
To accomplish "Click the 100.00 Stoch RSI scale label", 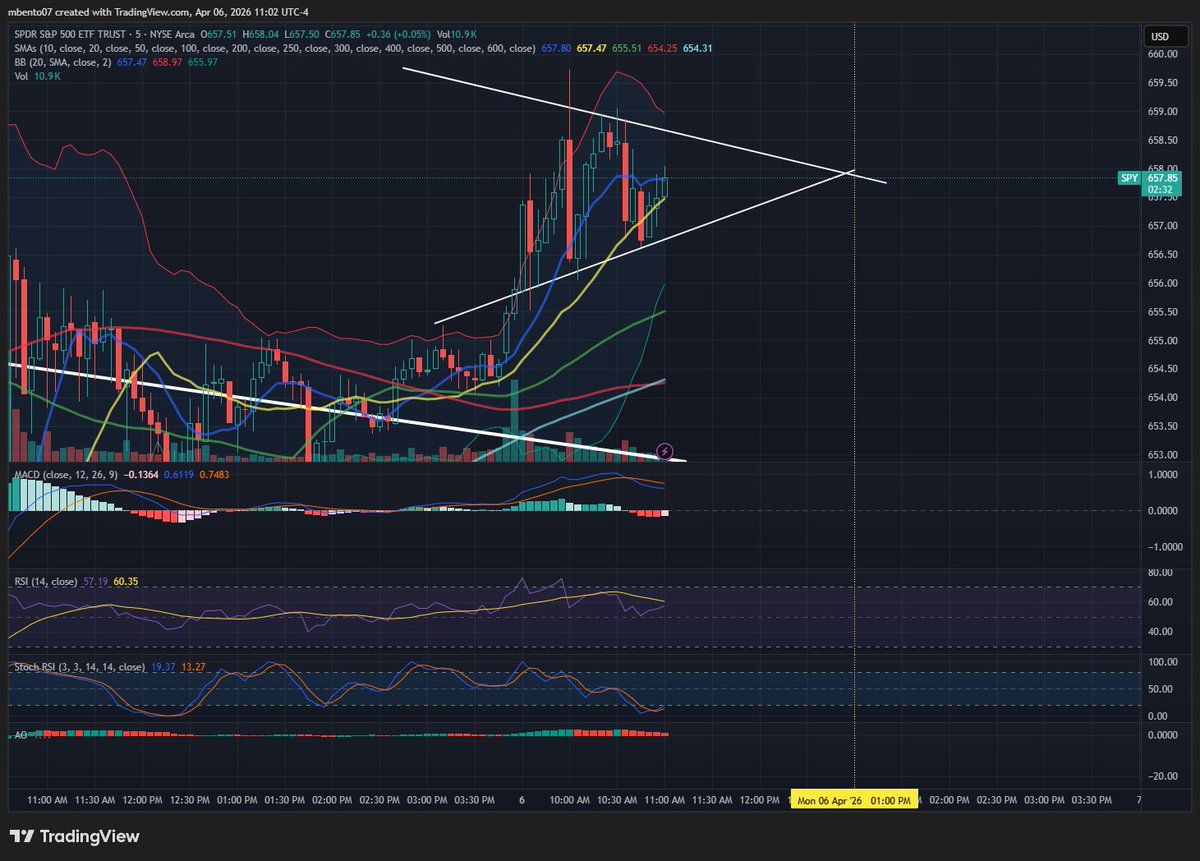I will pos(1161,662).
